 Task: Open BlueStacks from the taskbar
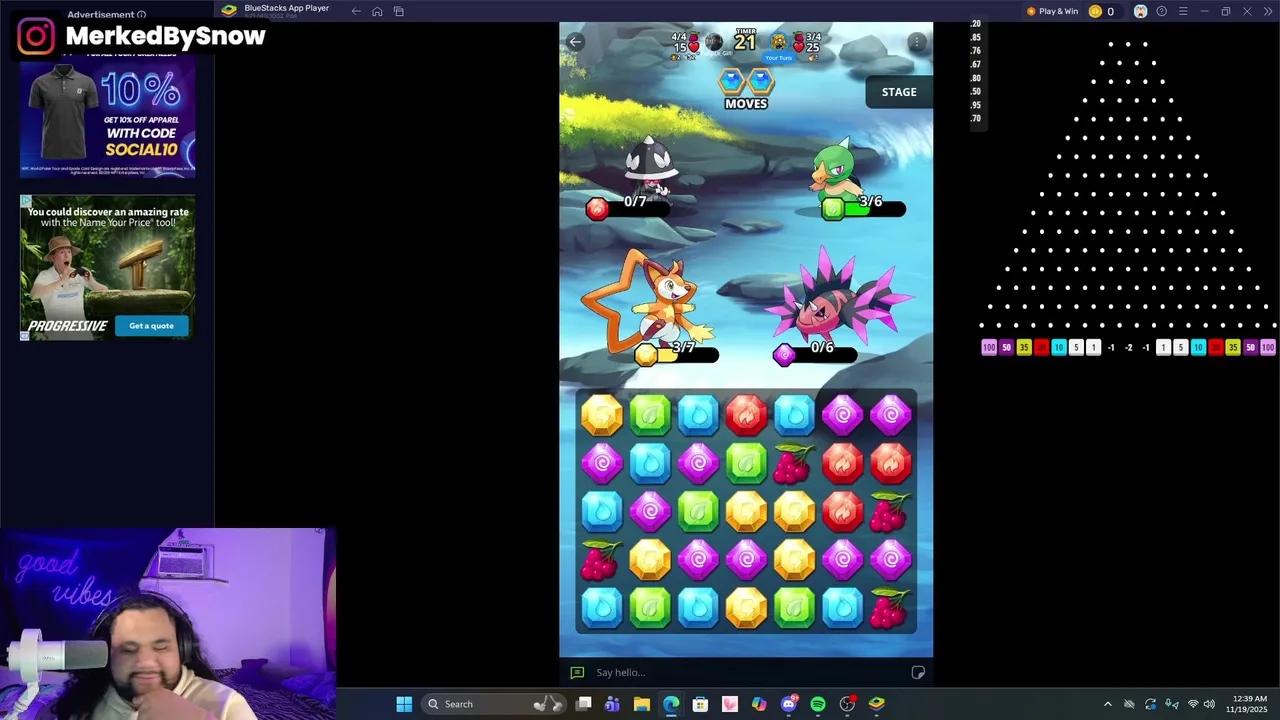pyautogui.click(x=876, y=704)
